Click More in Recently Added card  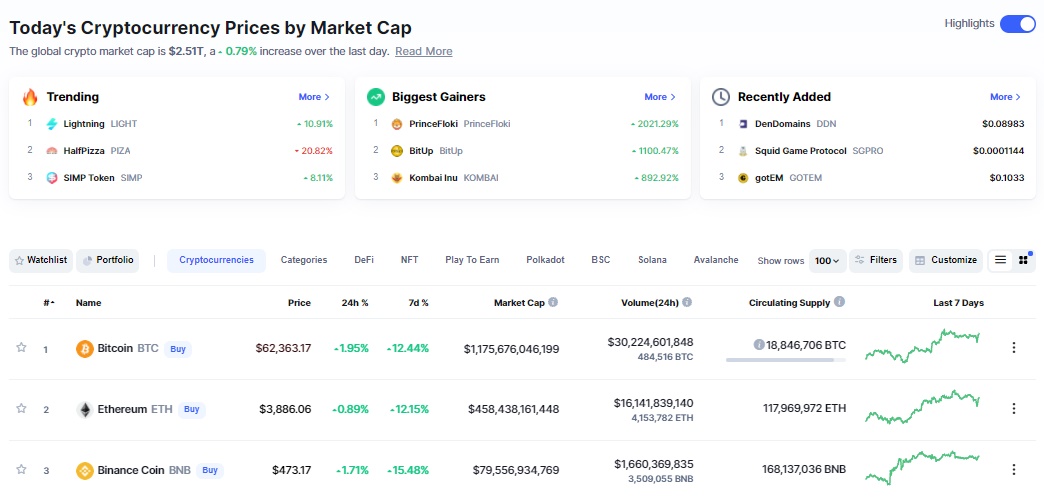pos(1005,97)
